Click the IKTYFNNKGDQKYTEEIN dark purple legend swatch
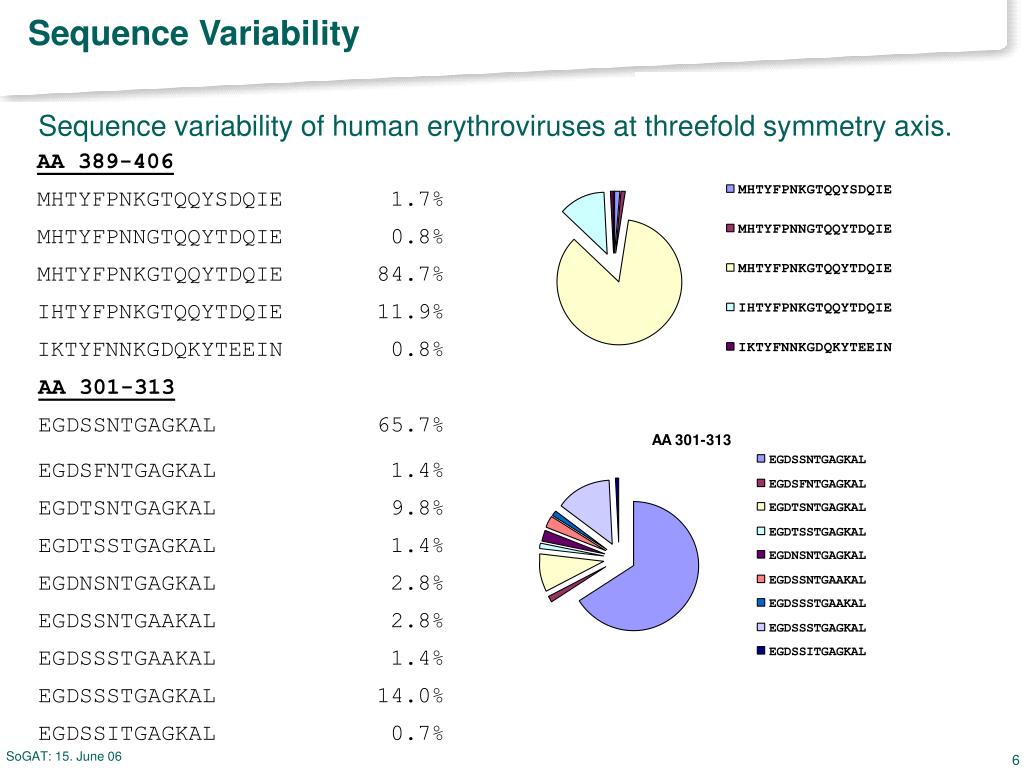This screenshot has height=768, width=1024. click(x=731, y=347)
